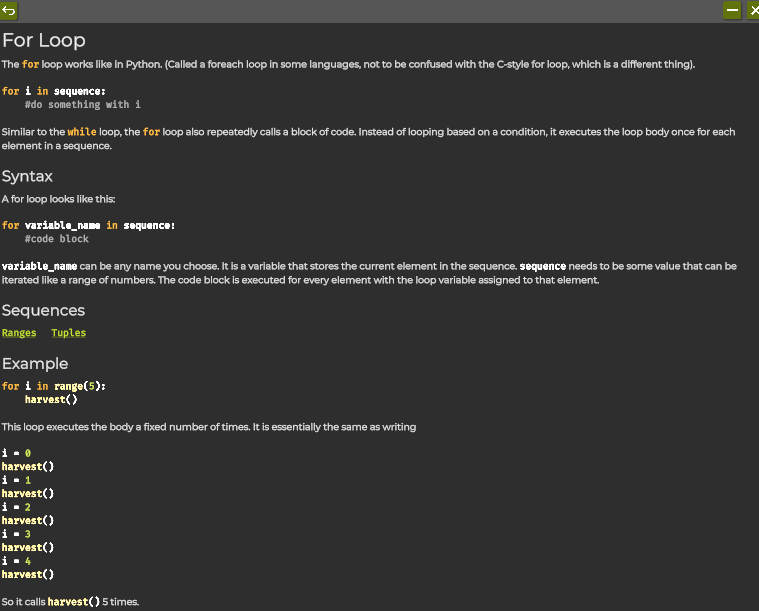The width and height of the screenshot is (759, 611).
Task: Click the "i = 0" code line
Action: coord(16,453)
